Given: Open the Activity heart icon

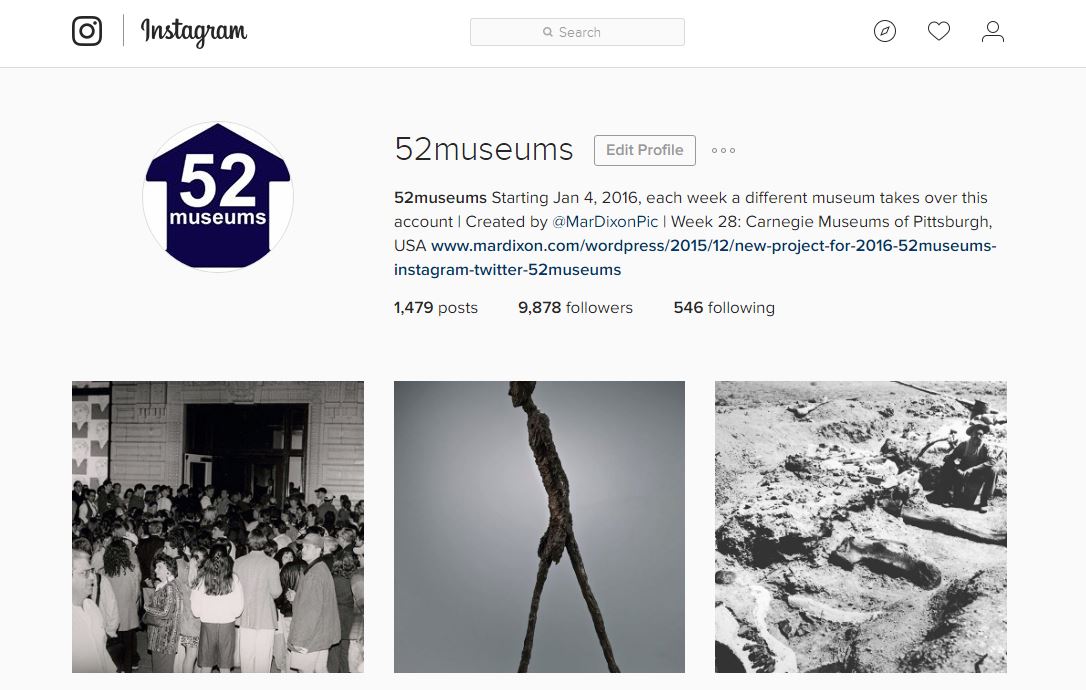Looking at the screenshot, I should click(x=938, y=31).
